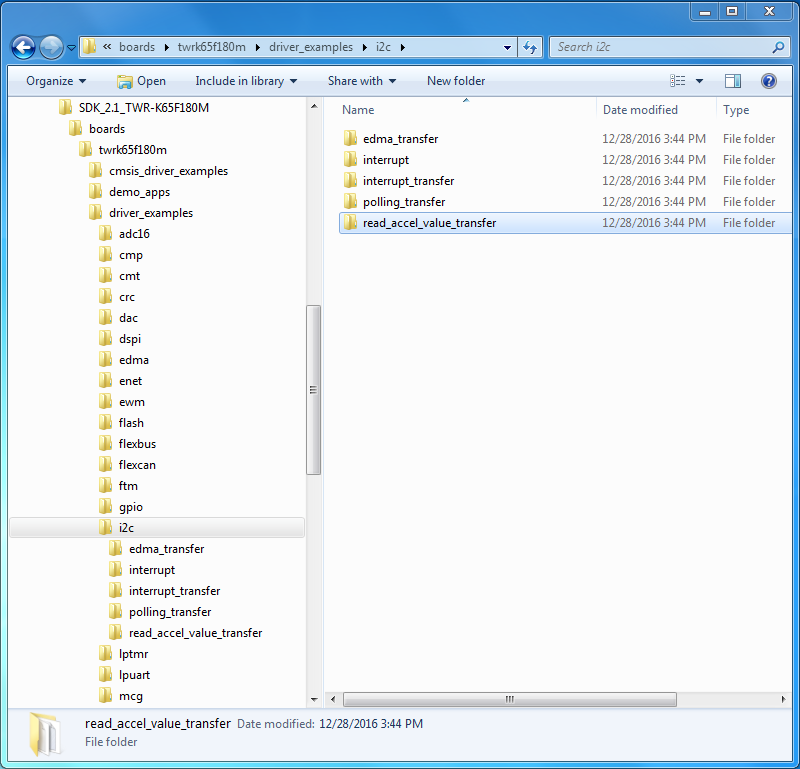This screenshot has height=769, width=800.
Task: Click the file list horizontal scrollbar thumb
Action: click(x=510, y=699)
